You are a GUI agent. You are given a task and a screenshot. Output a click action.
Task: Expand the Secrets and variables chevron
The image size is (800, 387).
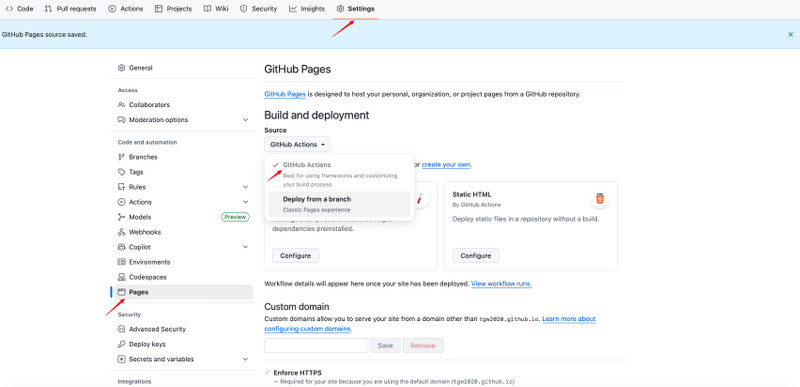[x=245, y=359]
